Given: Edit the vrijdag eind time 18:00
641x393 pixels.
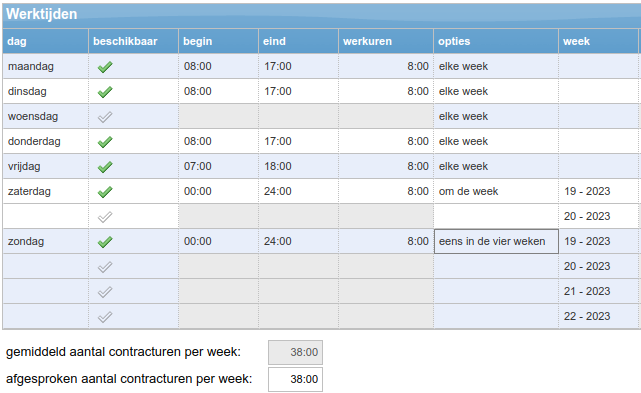Looking at the screenshot, I should pos(298,166).
